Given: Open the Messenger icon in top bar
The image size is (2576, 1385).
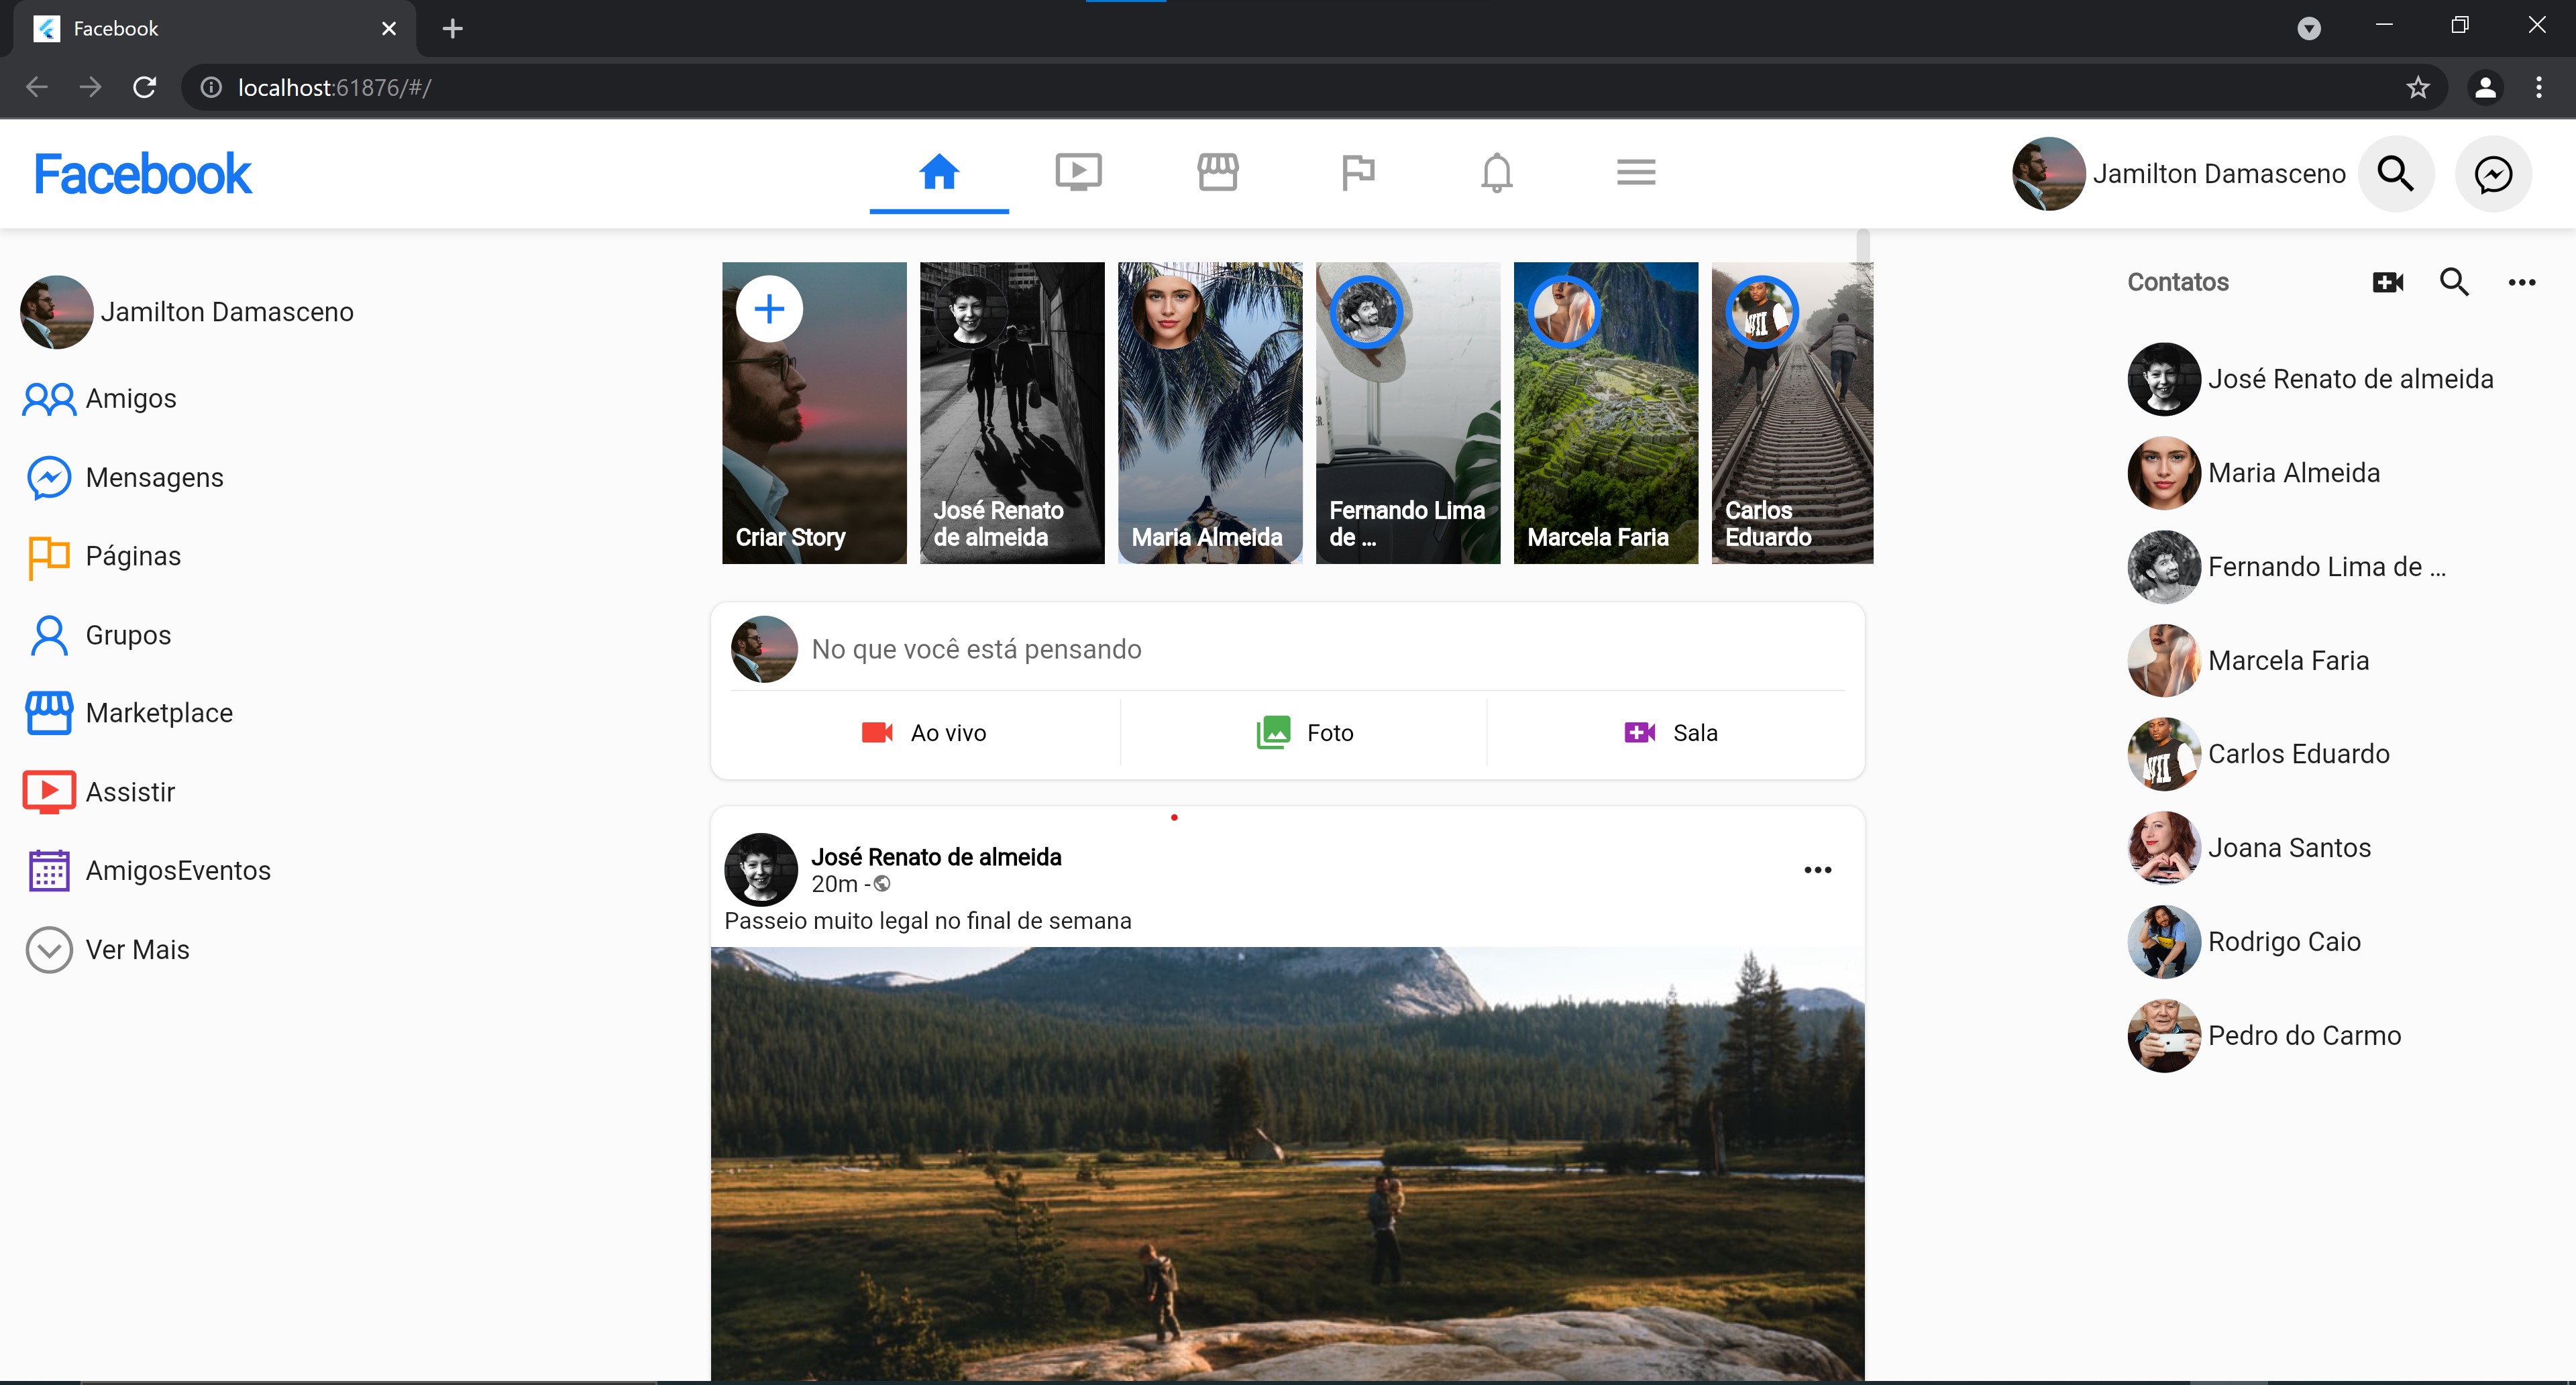Looking at the screenshot, I should tap(2493, 174).
